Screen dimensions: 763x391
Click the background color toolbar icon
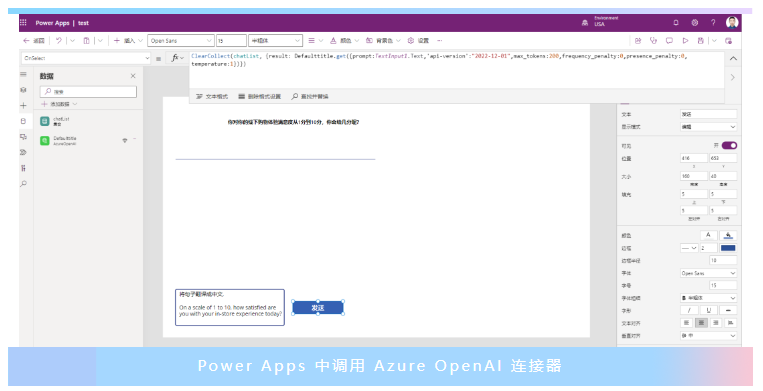(369, 41)
